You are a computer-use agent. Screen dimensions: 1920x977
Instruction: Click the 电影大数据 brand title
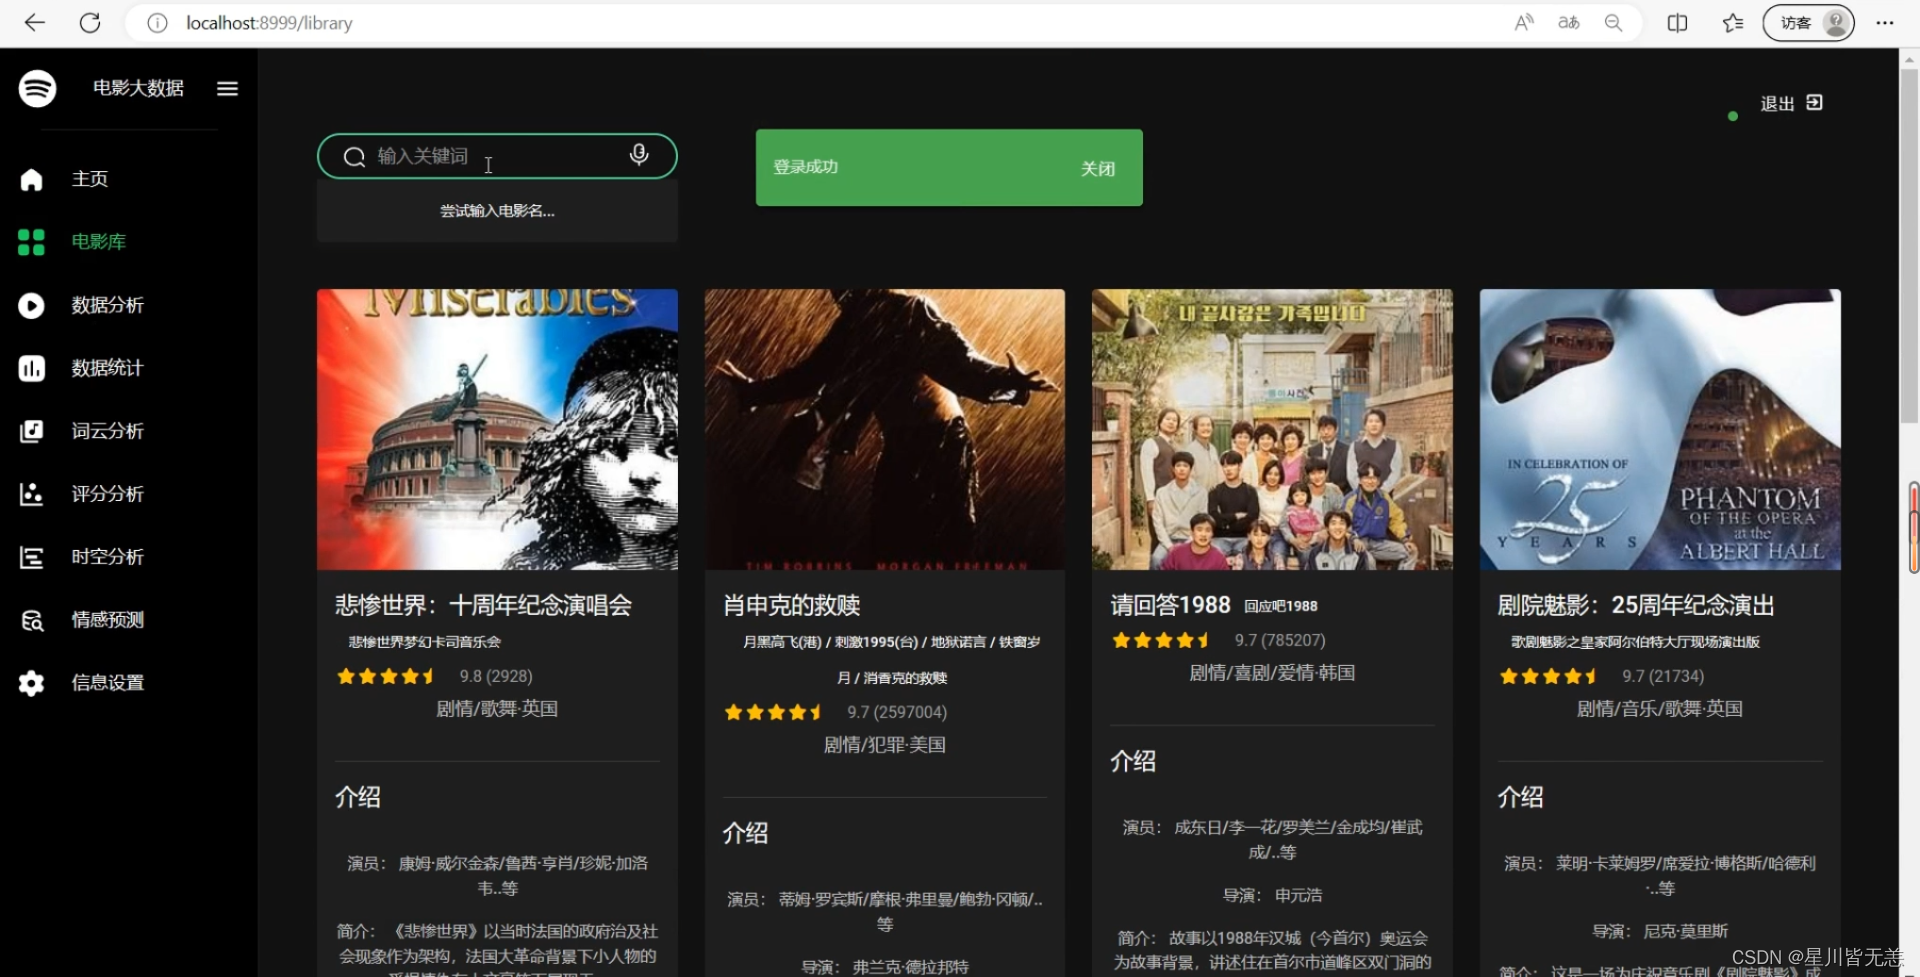[x=138, y=88]
